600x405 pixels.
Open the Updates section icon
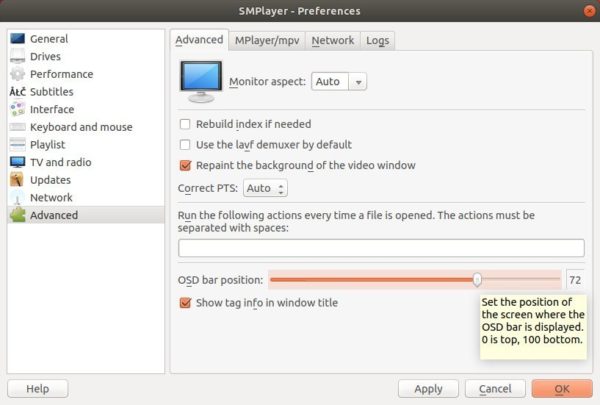[x=18, y=180]
